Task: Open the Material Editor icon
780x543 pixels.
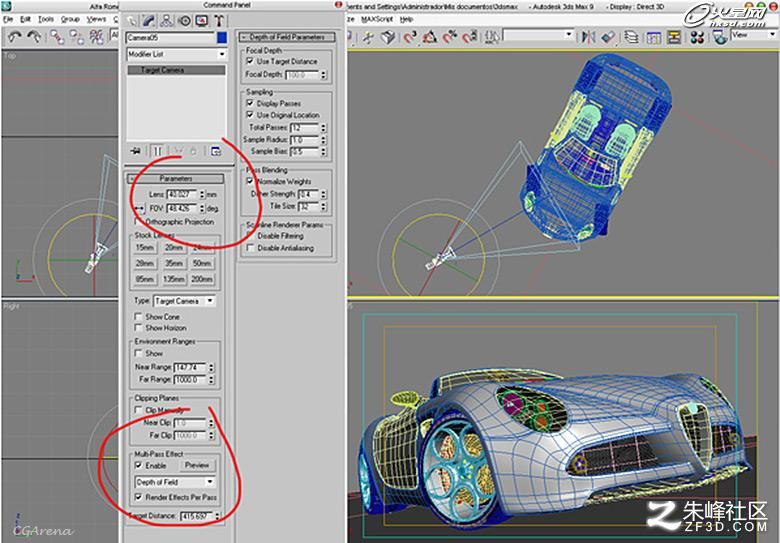Action: [697, 37]
